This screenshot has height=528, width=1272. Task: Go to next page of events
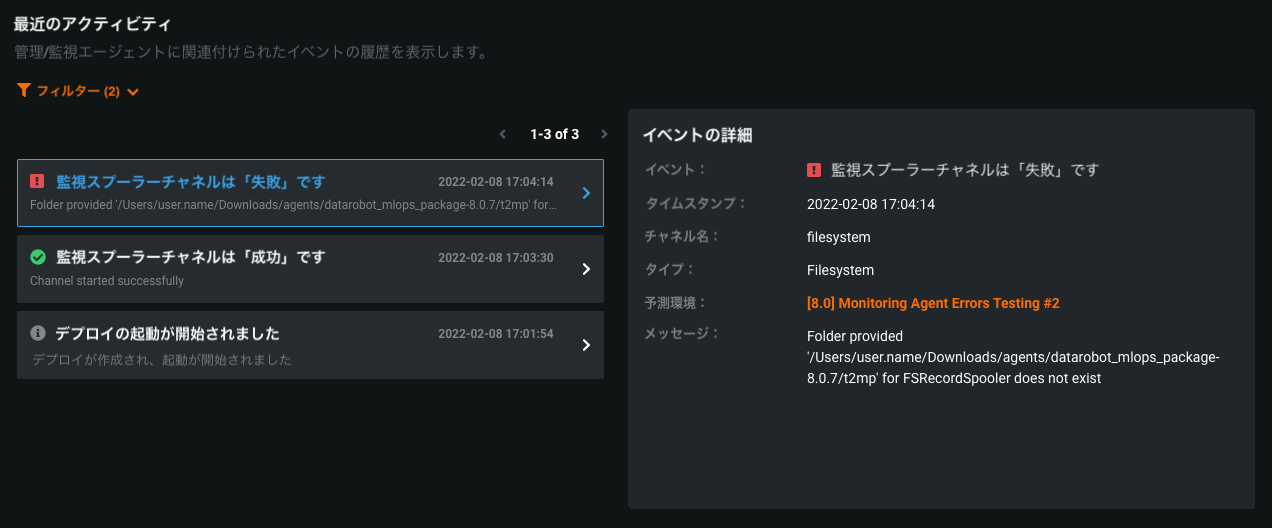[604, 134]
